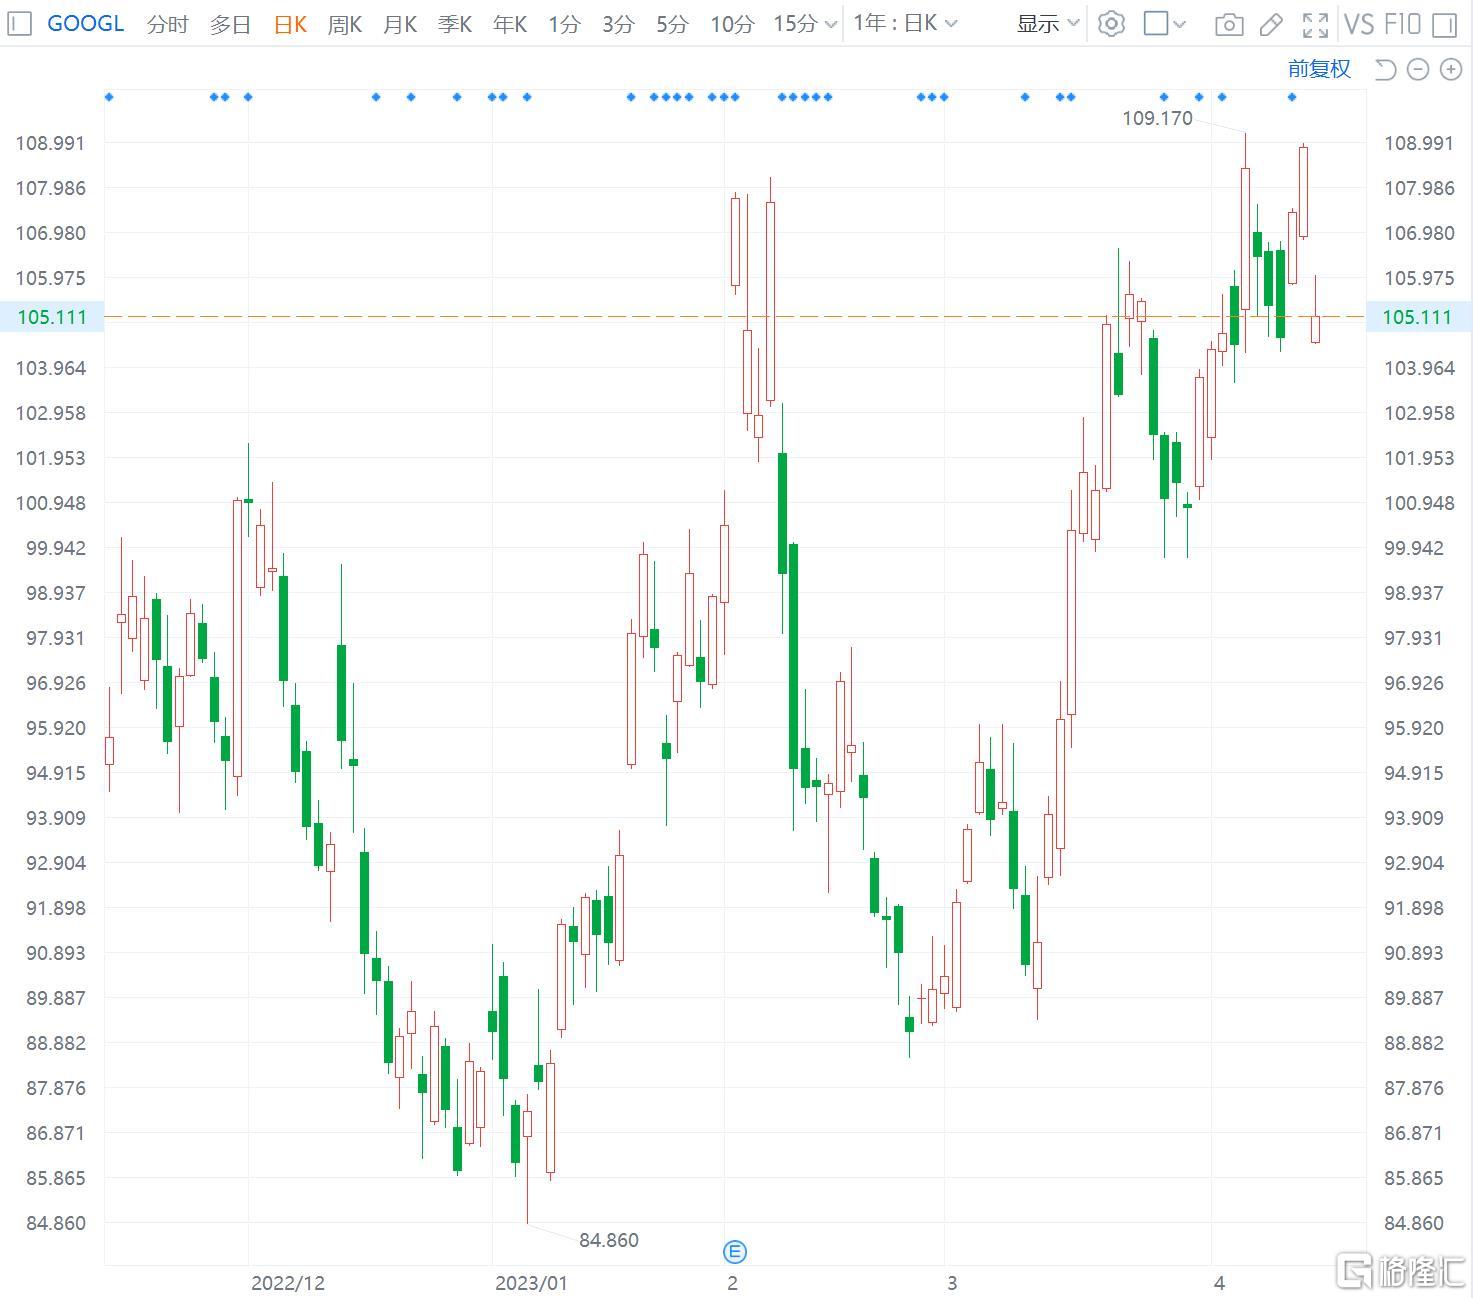1473x1298 pixels.
Task: Toggle the left sidebar panel icon
Action: [x=19, y=24]
